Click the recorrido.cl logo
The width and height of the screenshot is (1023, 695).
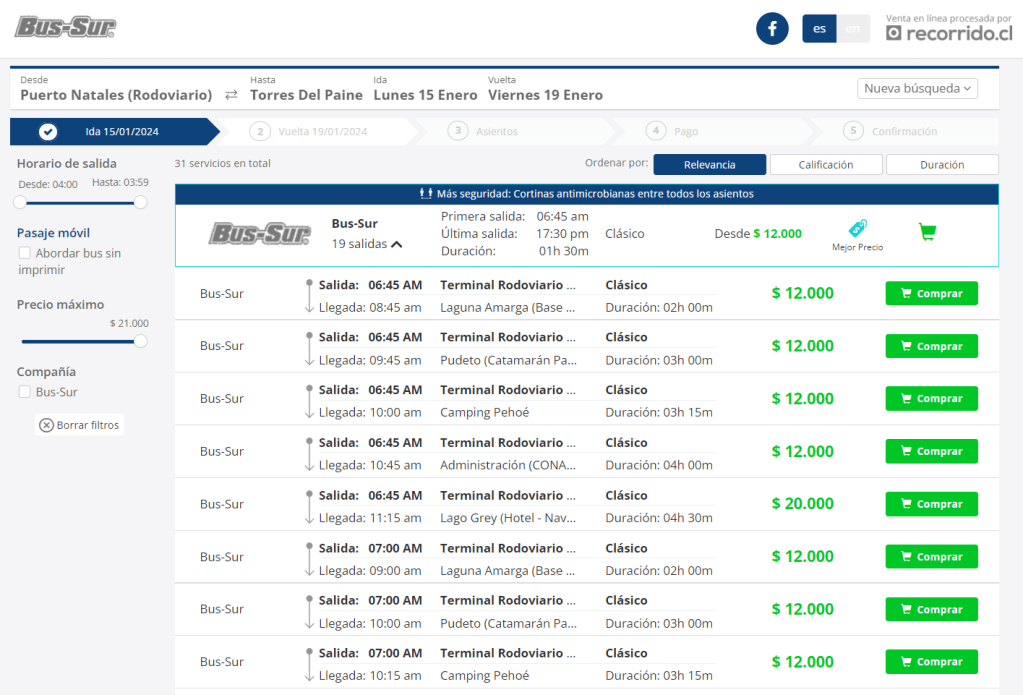point(949,33)
